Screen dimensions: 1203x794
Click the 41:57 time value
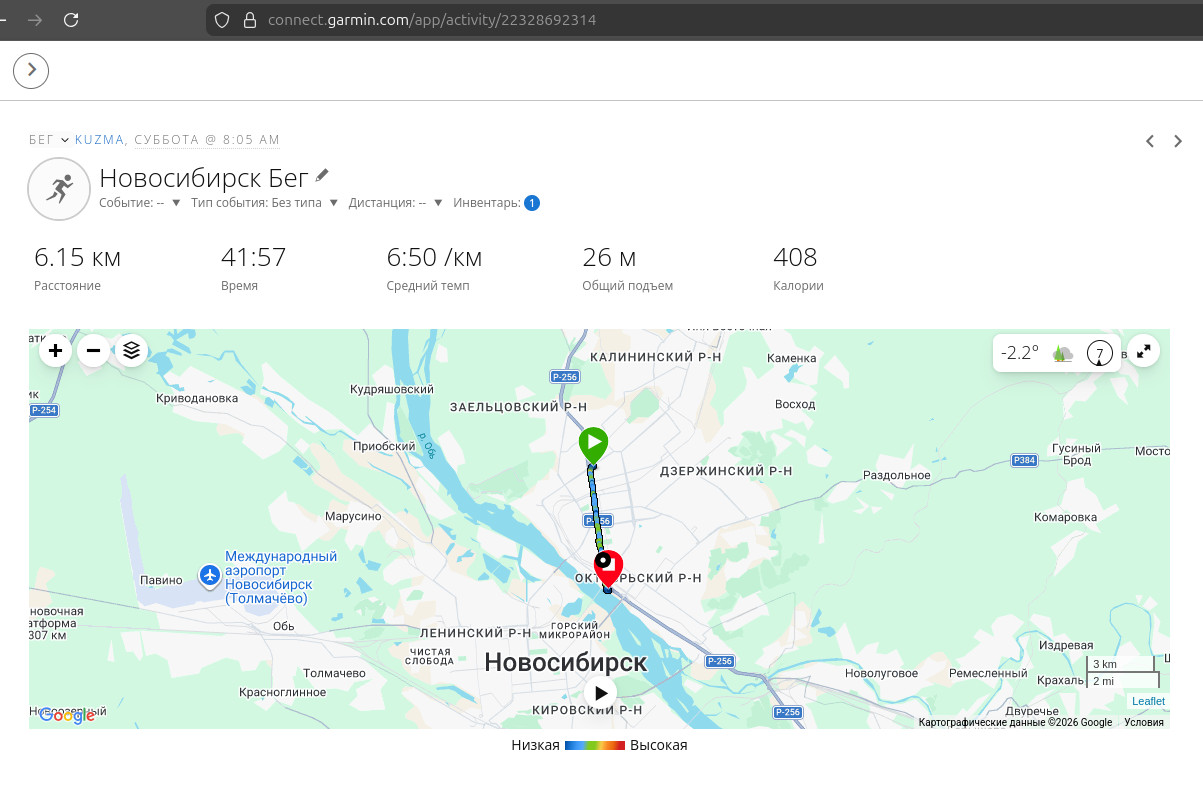254,257
